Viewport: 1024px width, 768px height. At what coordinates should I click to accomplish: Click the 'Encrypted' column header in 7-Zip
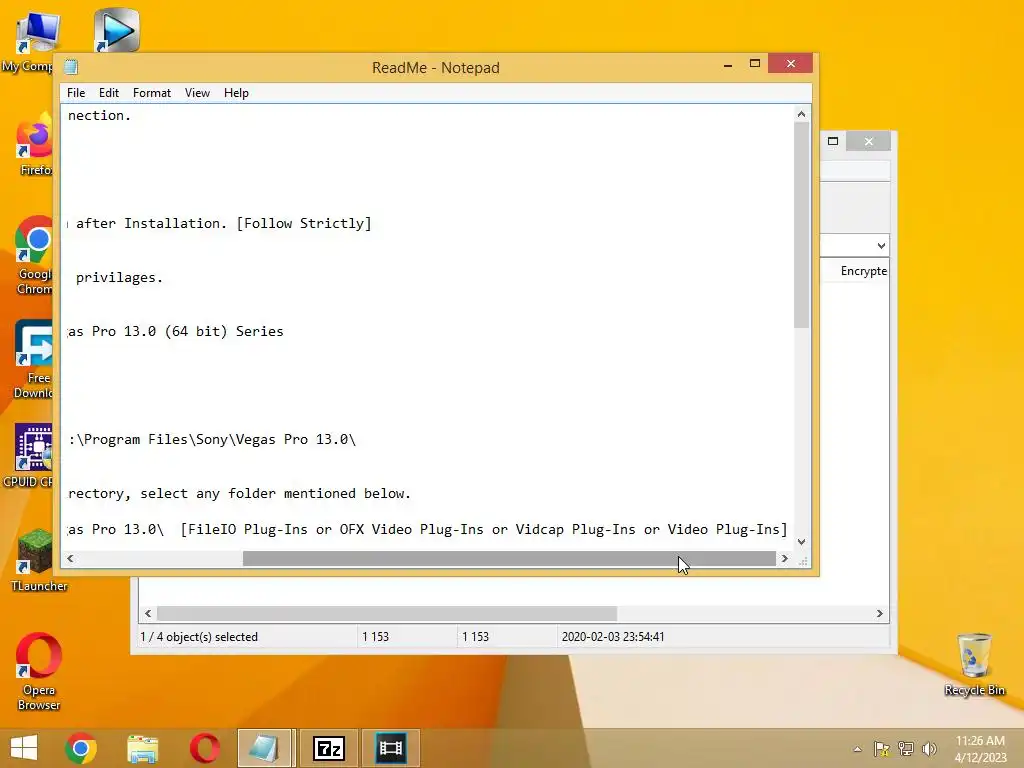point(863,271)
